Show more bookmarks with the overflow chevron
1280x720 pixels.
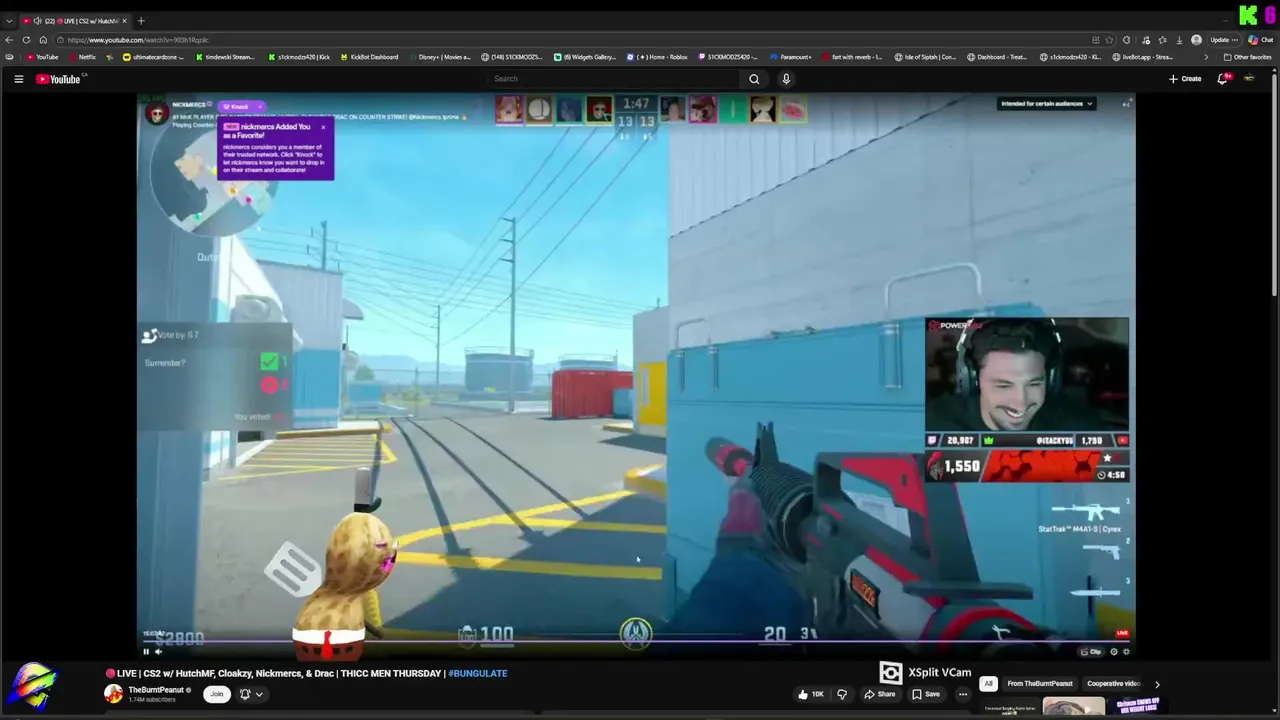pos(1208,57)
